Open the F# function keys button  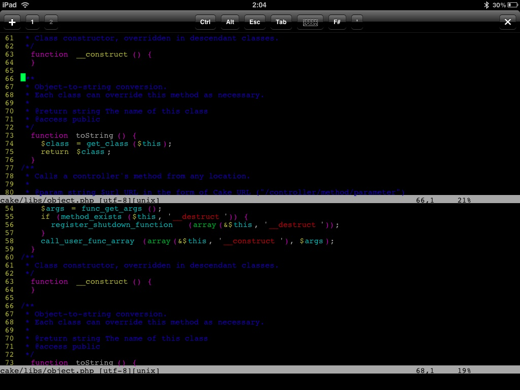coord(337,22)
